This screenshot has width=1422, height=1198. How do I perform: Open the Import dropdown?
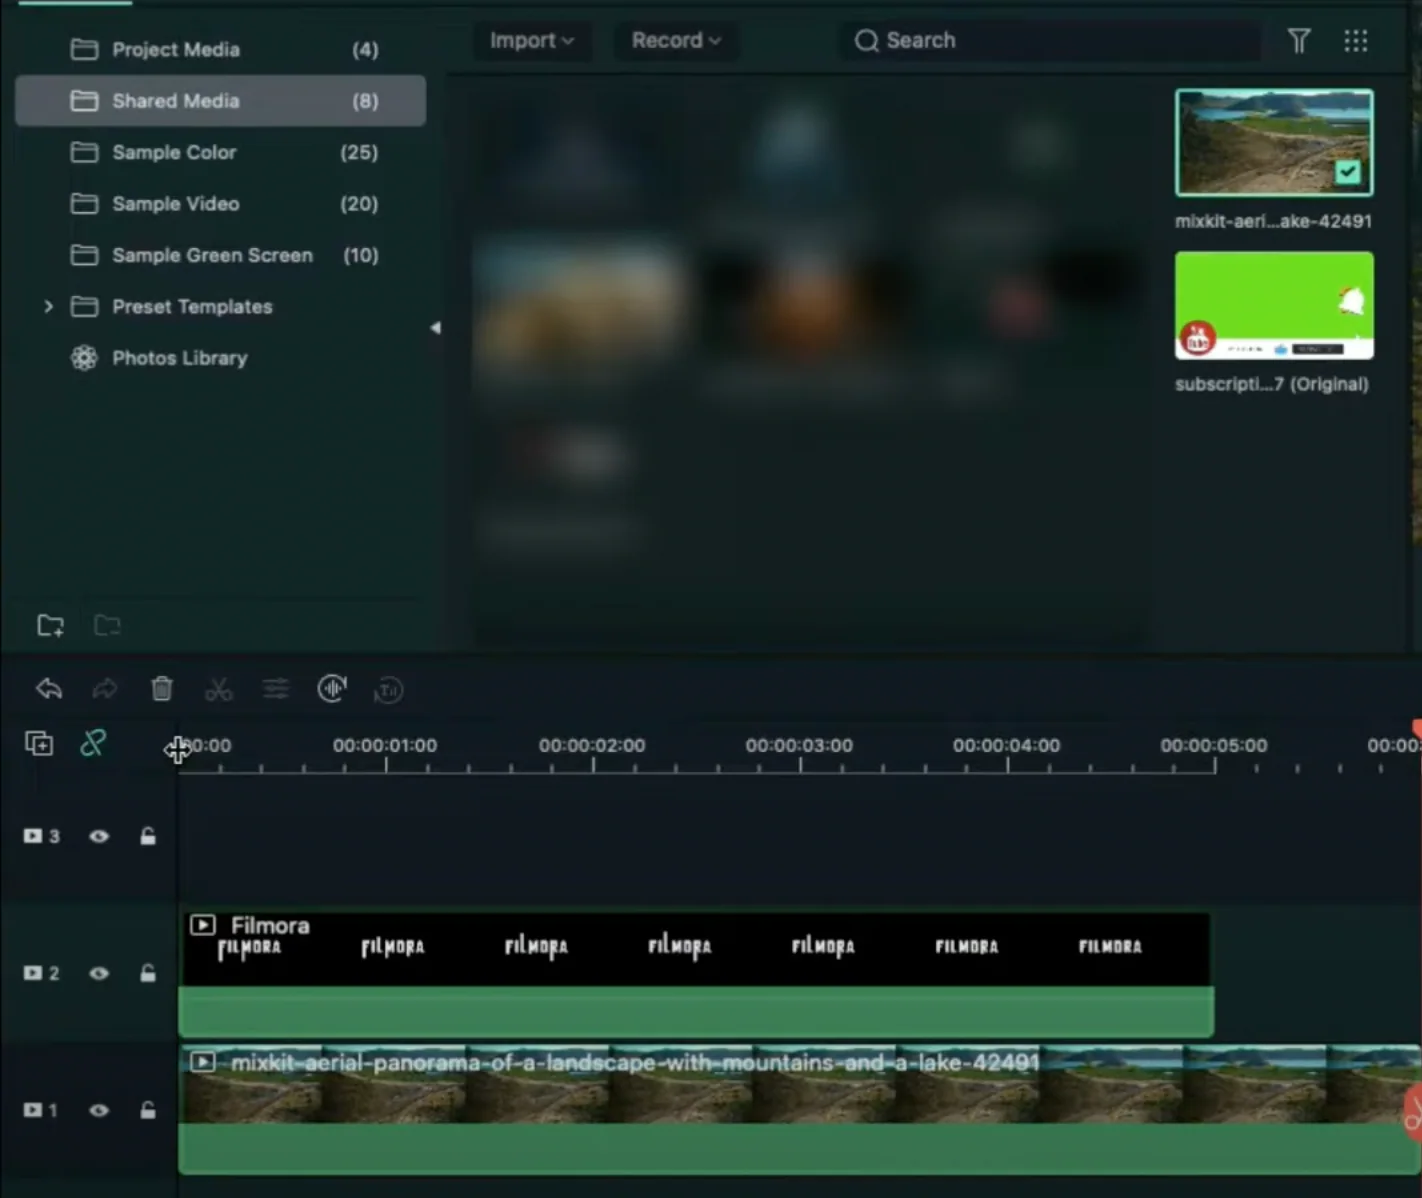click(x=532, y=41)
